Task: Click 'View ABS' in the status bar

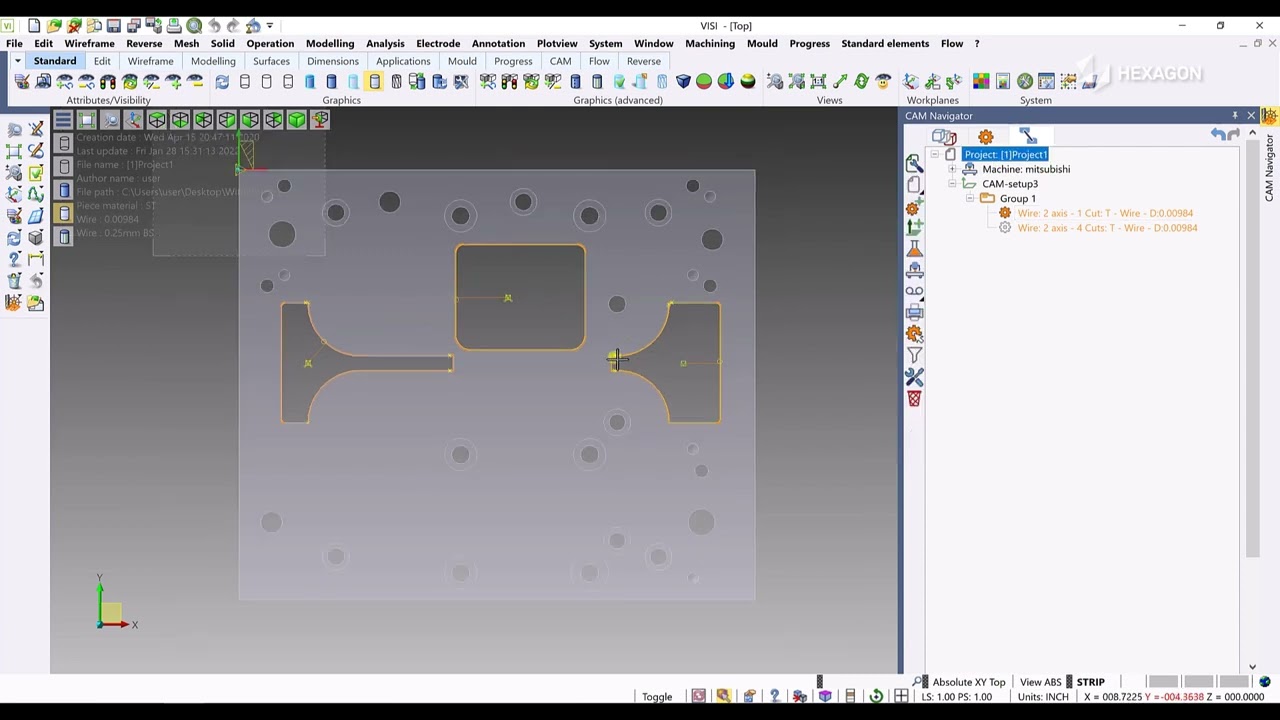Action: pos(1040,682)
